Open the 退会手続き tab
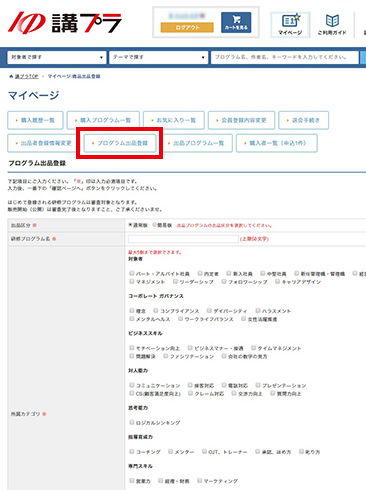366x490 pixels. (304, 120)
